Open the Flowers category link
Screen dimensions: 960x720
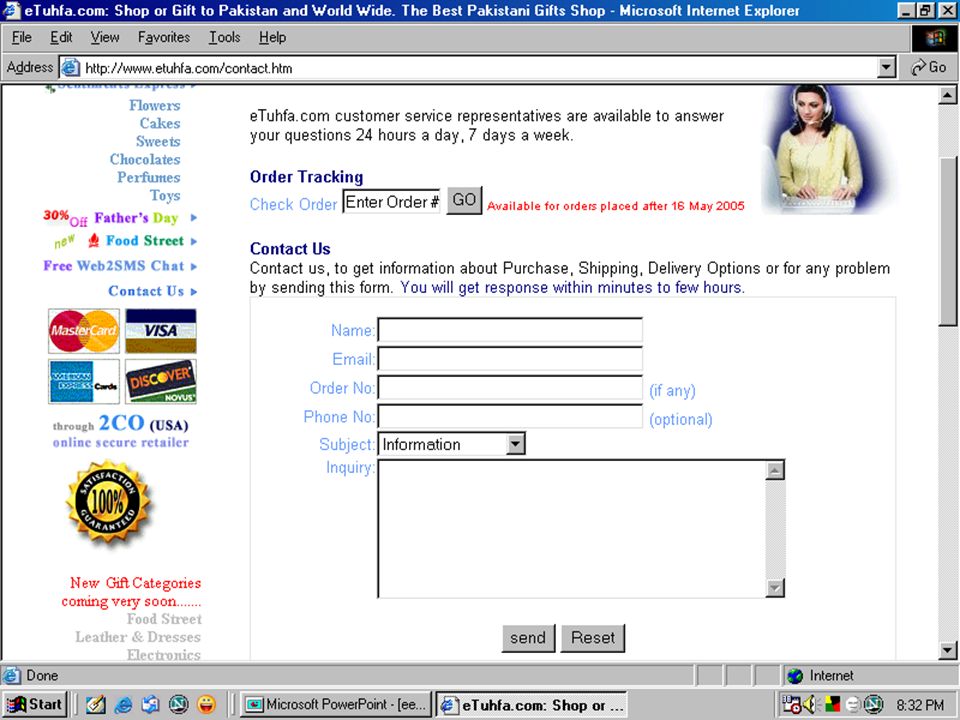point(154,105)
